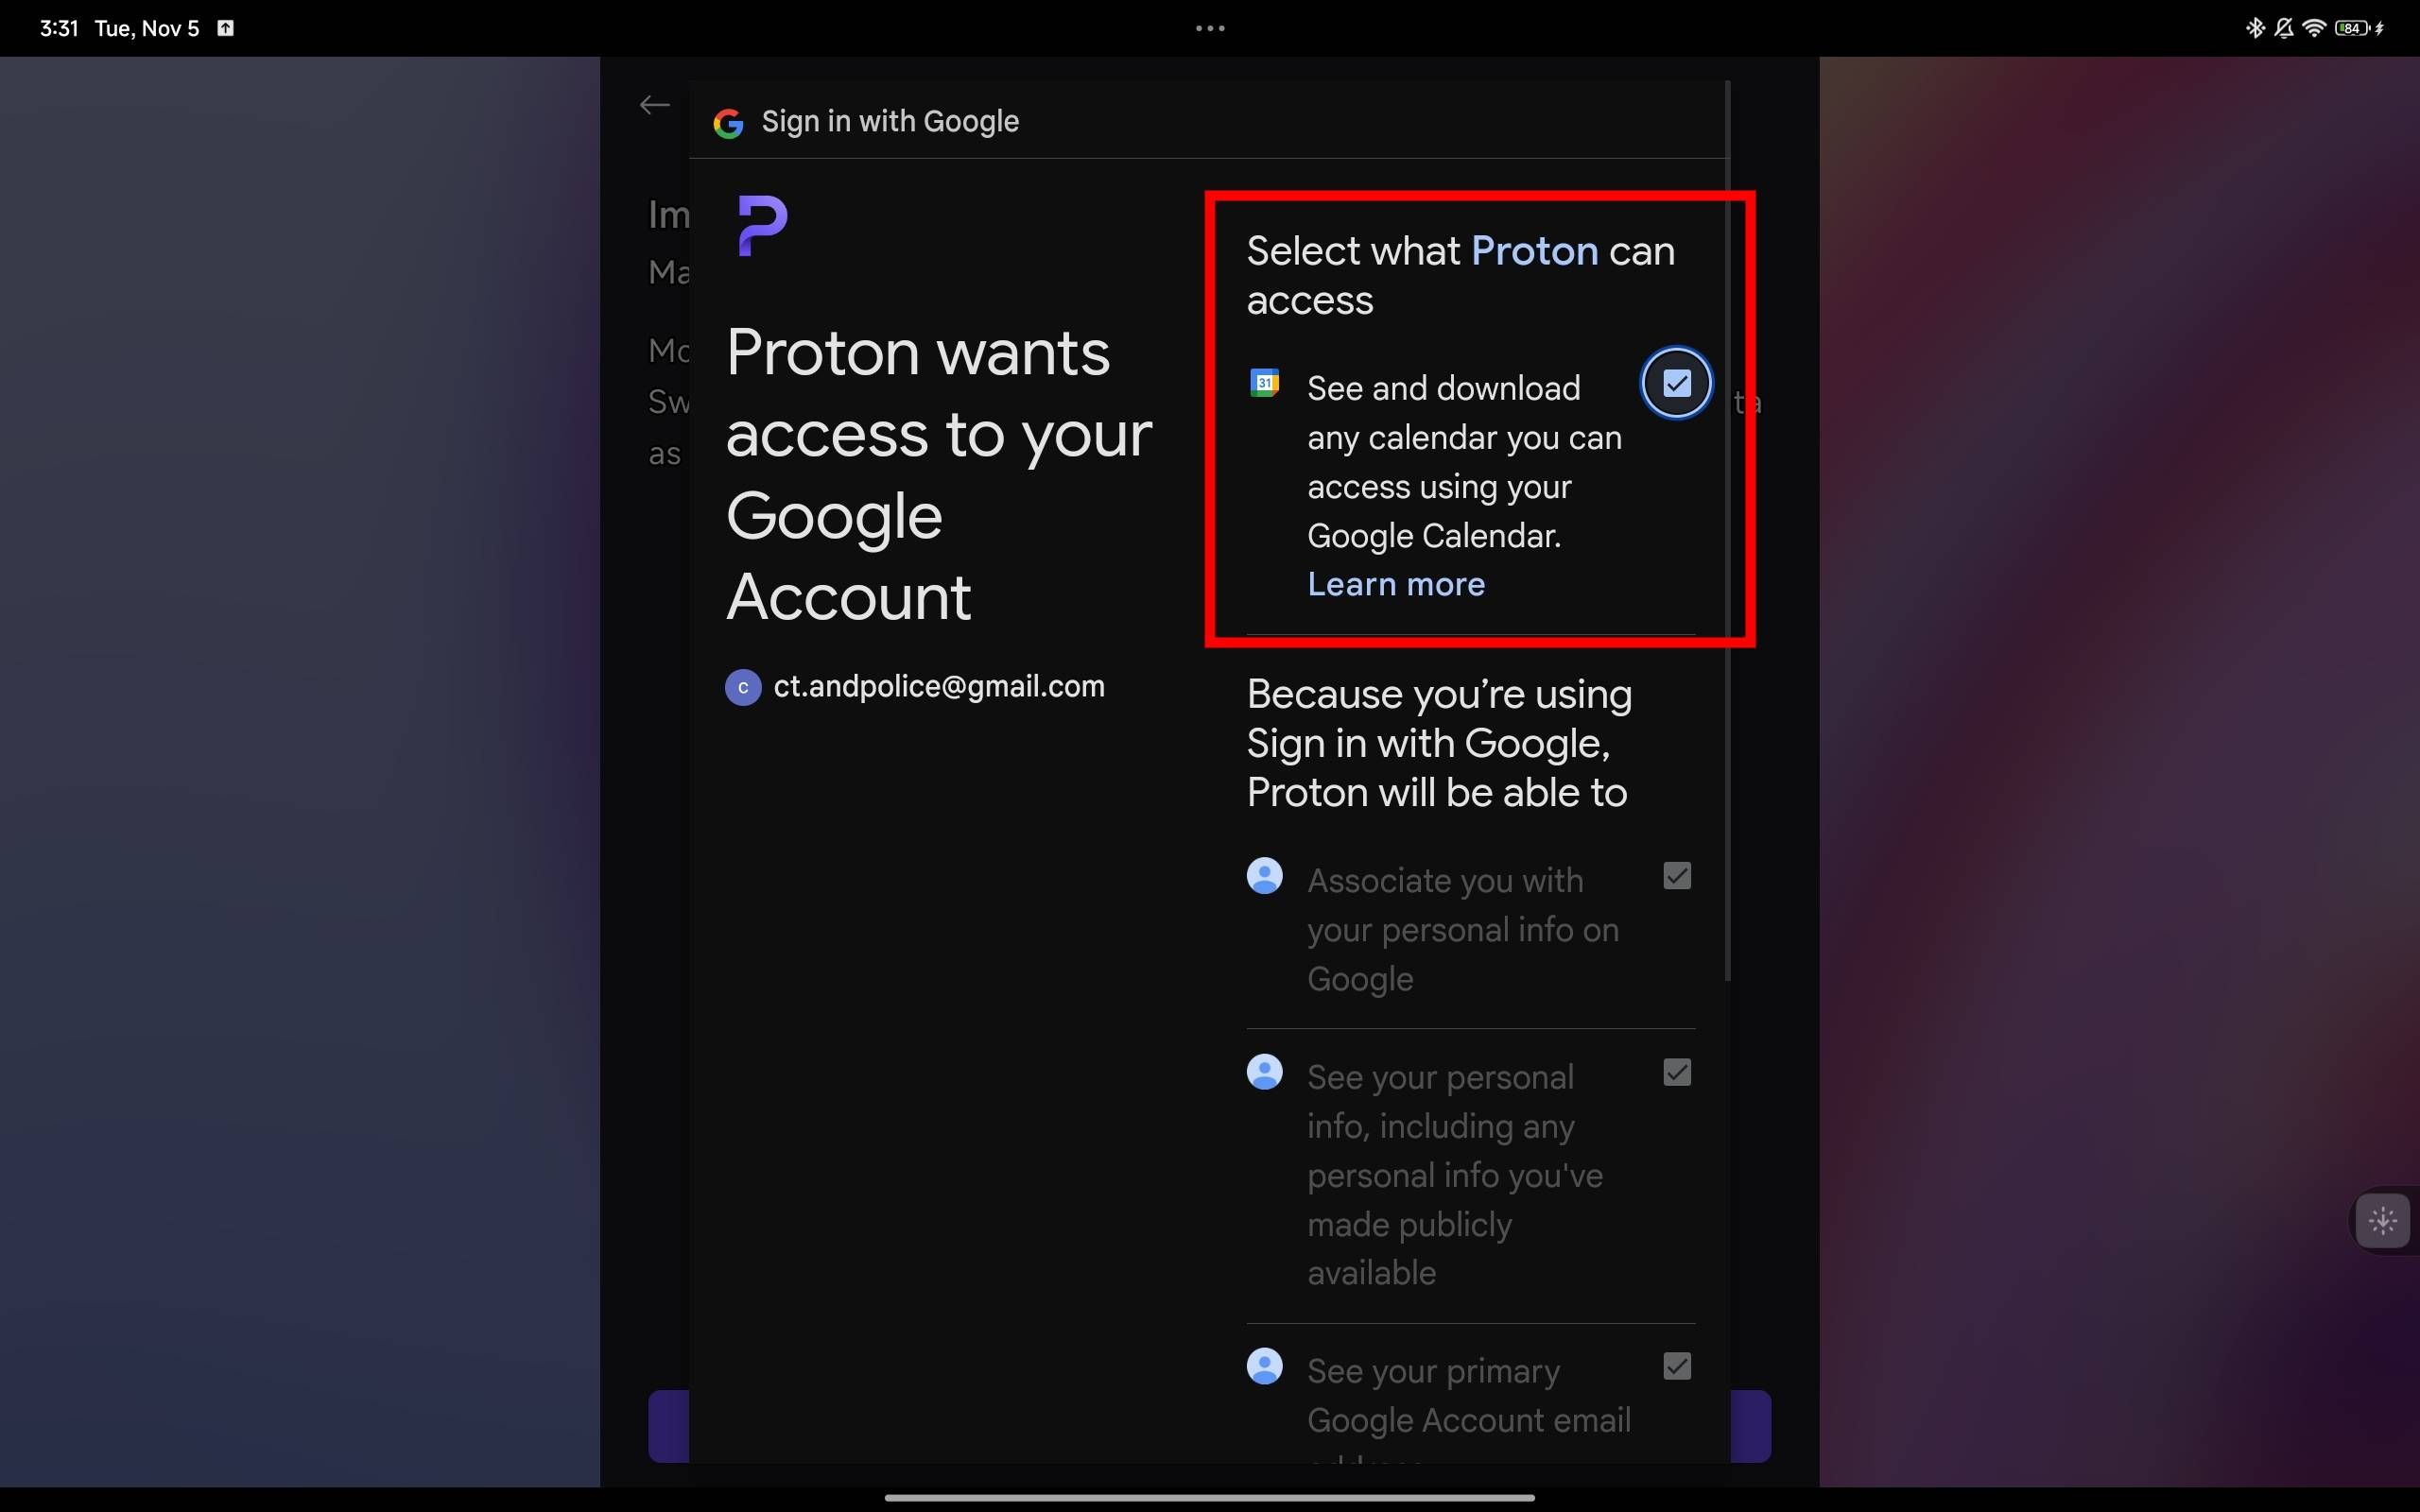Click the current time display 3:31
Screen dimensions: 2420x1512
(x=45, y=26)
